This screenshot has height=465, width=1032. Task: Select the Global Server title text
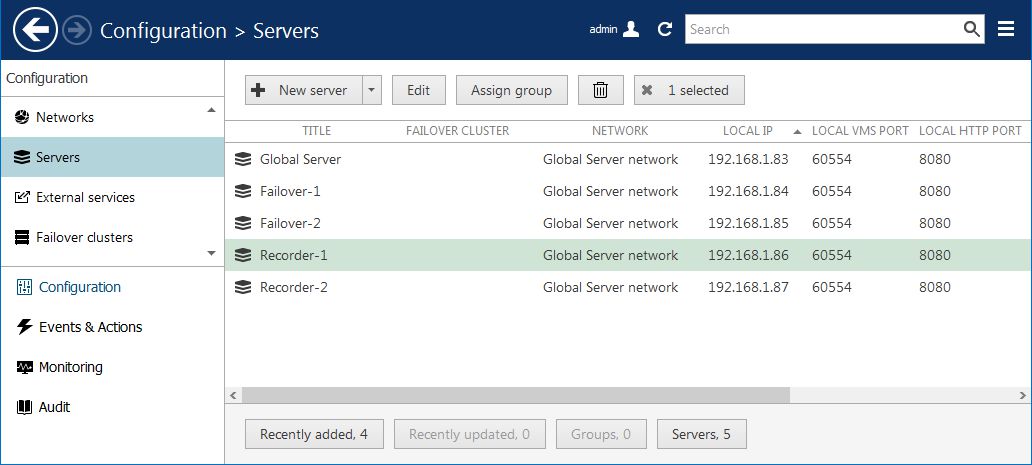300,159
